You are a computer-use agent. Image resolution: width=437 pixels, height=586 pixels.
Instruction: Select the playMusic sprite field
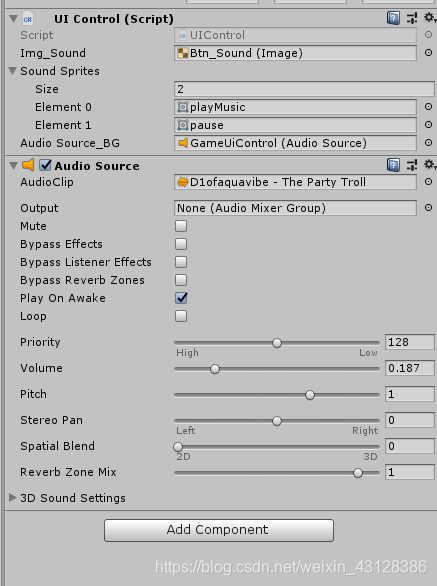[x=295, y=107]
